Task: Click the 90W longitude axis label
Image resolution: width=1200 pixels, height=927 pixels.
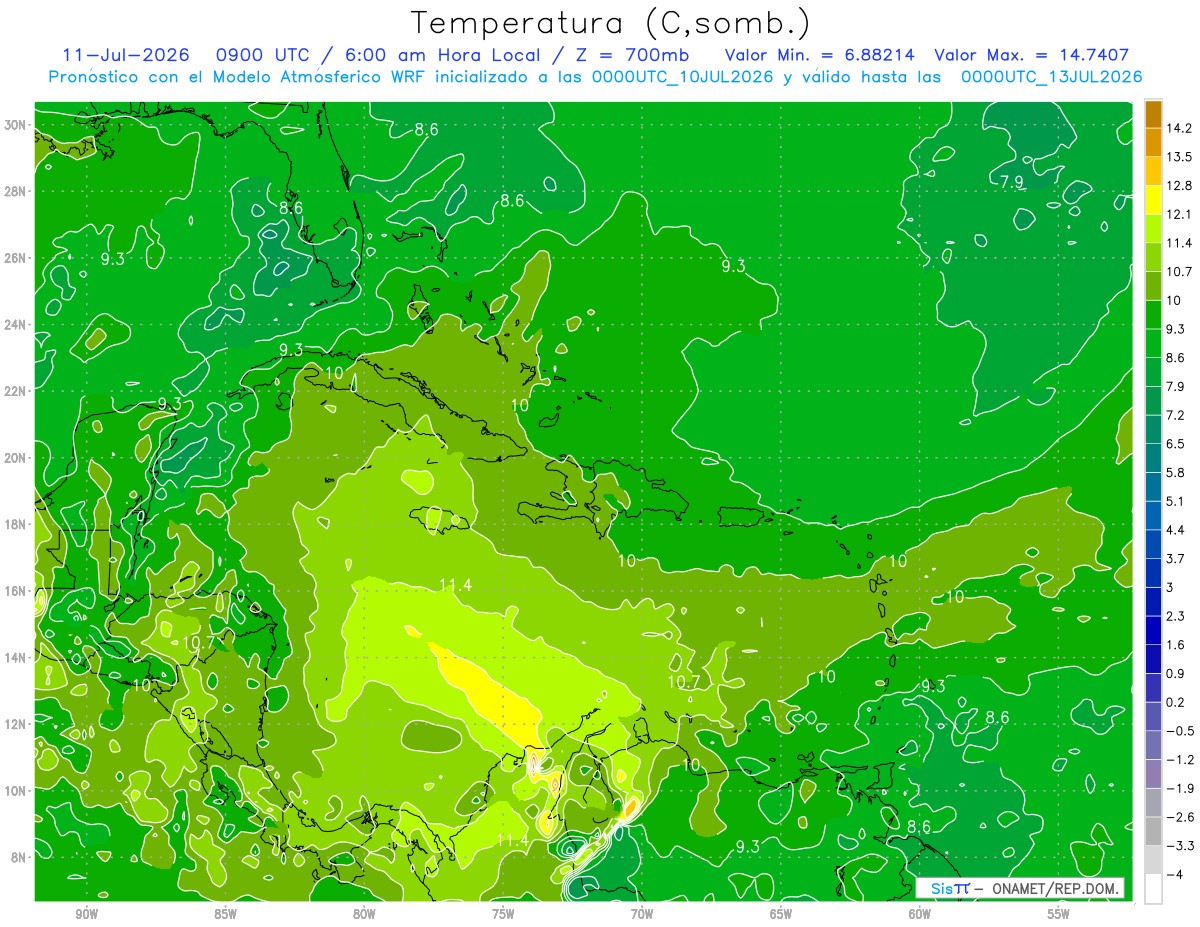Action: pyautogui.click(x=86, y=914)
